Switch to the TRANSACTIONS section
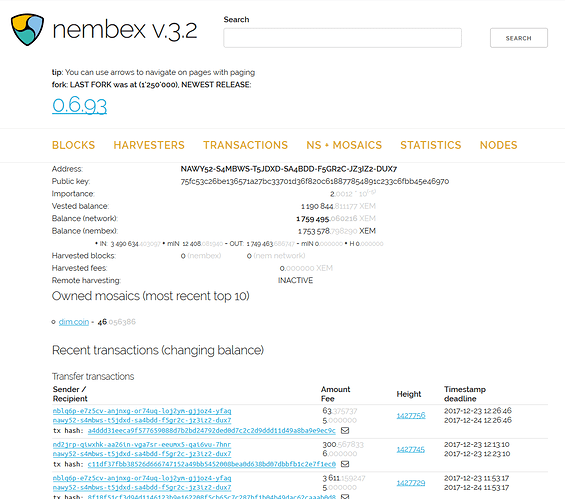The image size is (565, 499). click(x=245, y=145)
